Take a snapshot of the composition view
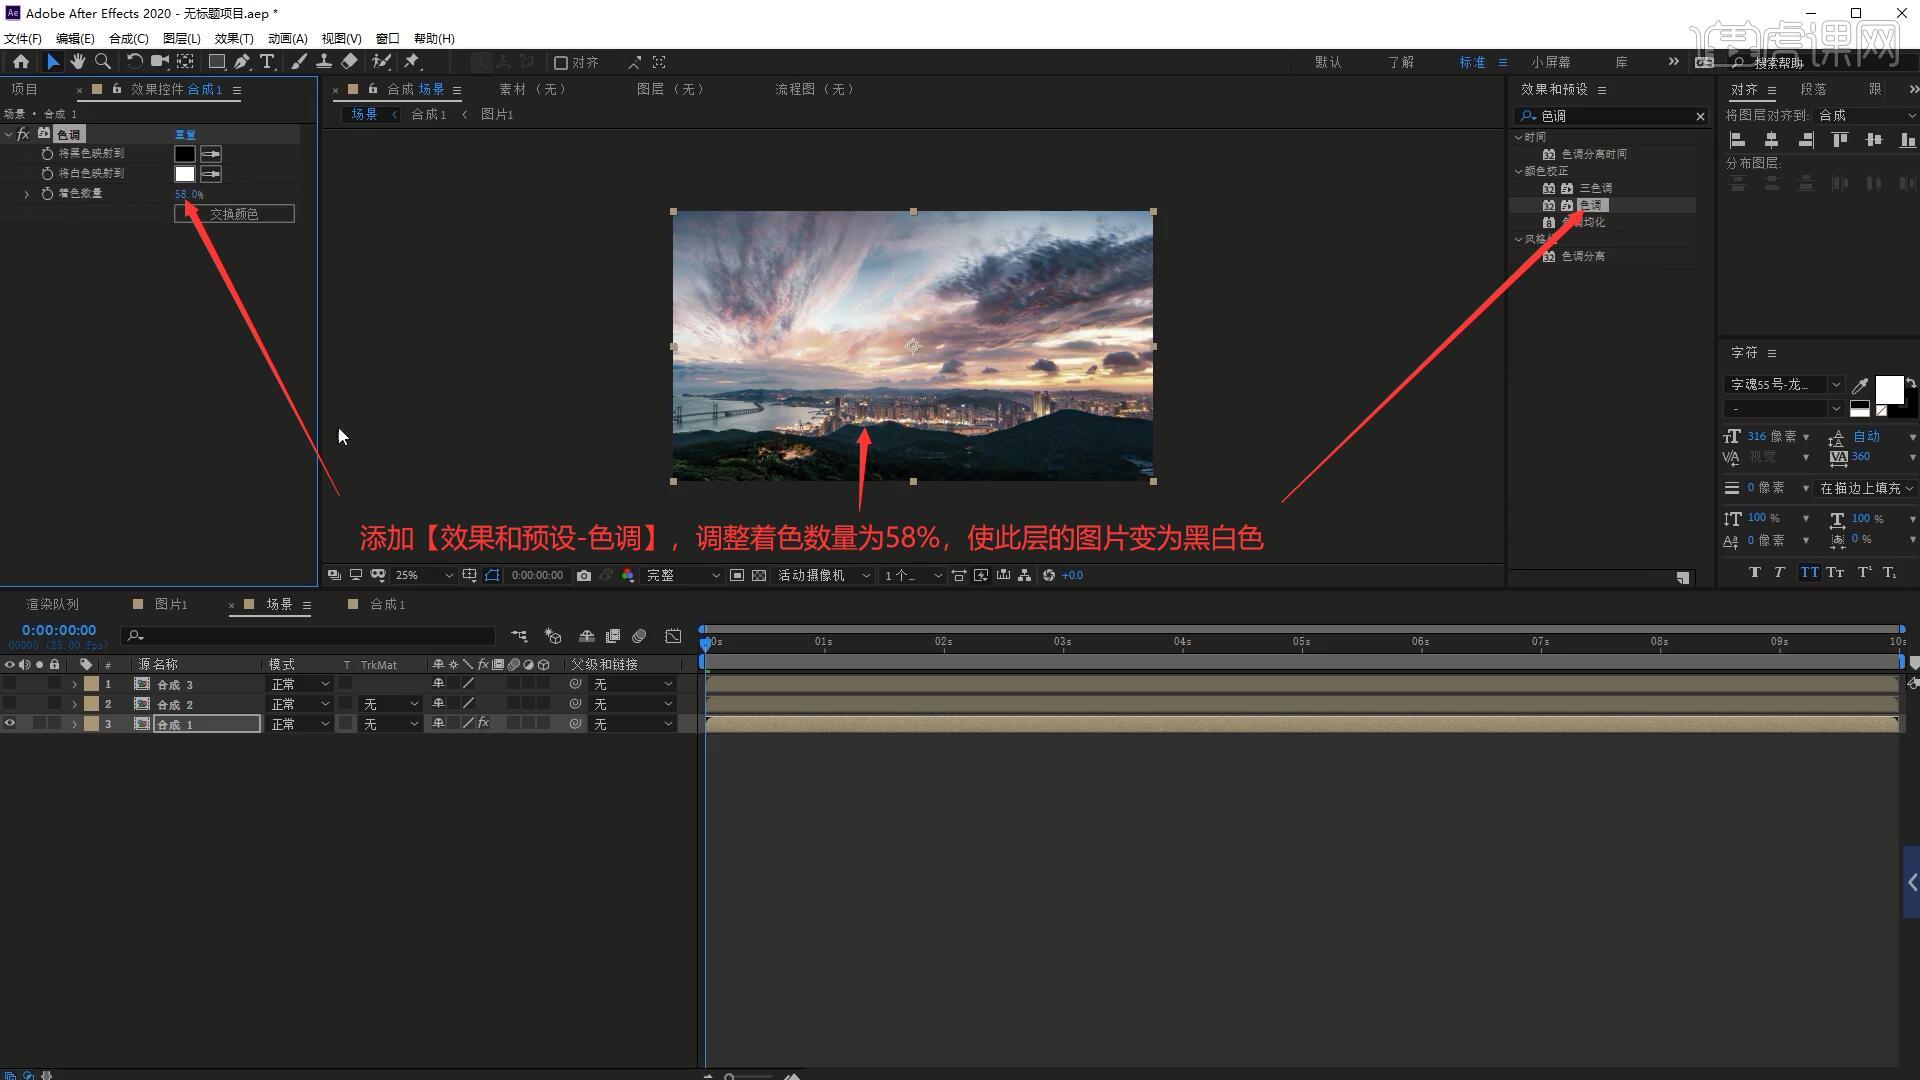This screenshot has width=1920, height=1080. pos(584,575)
